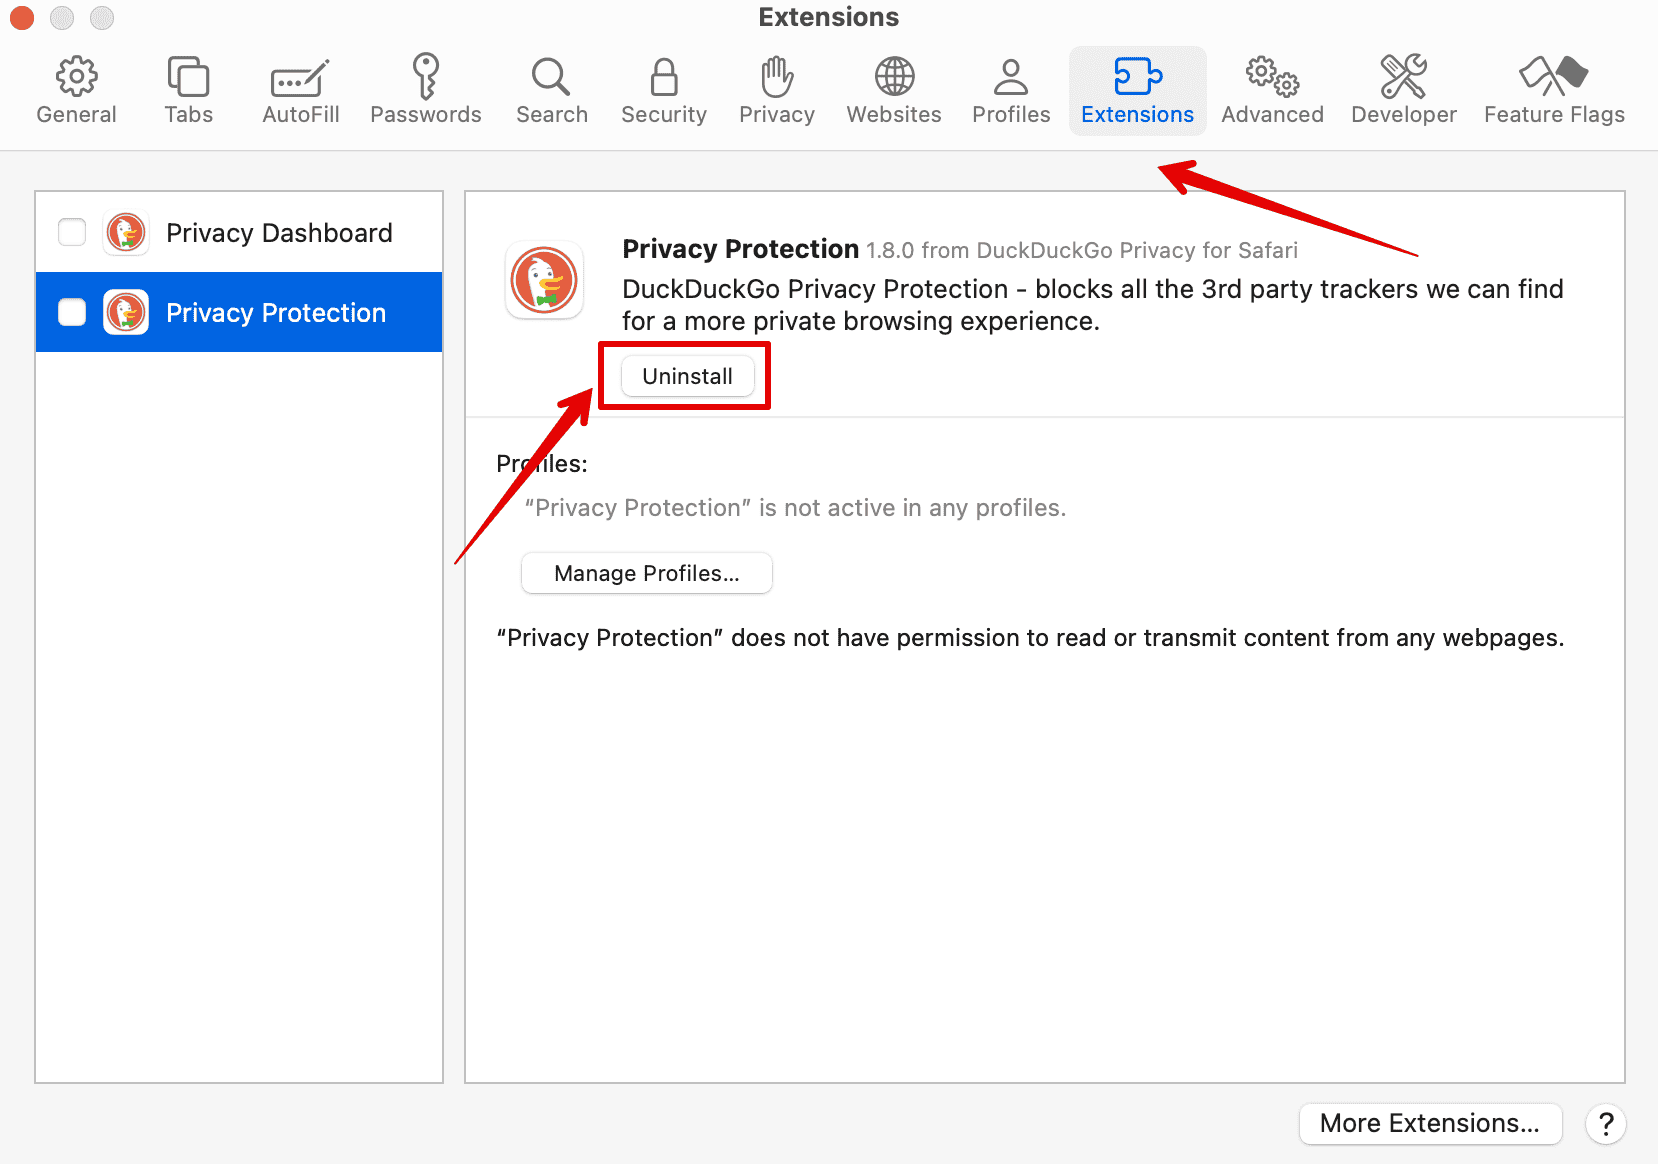
Task: Click the Uninstall button
Action: (x=687, y=376)
